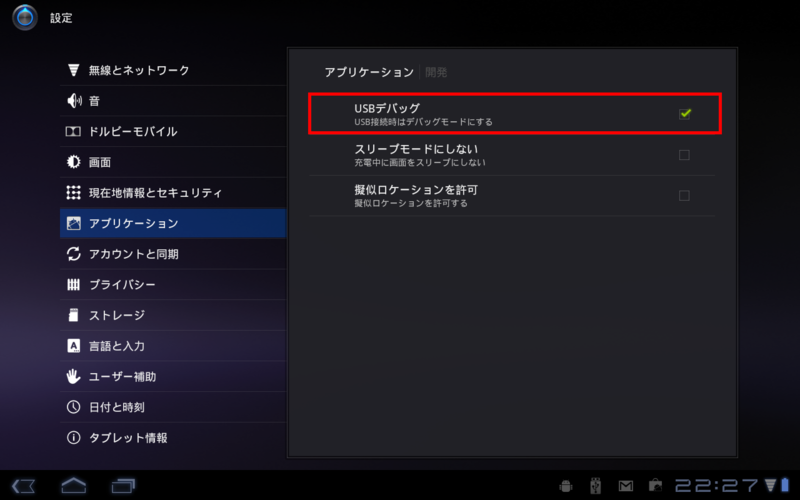
Task: Click the speaker icon beside 音
Action: click(x=74, y=101)
